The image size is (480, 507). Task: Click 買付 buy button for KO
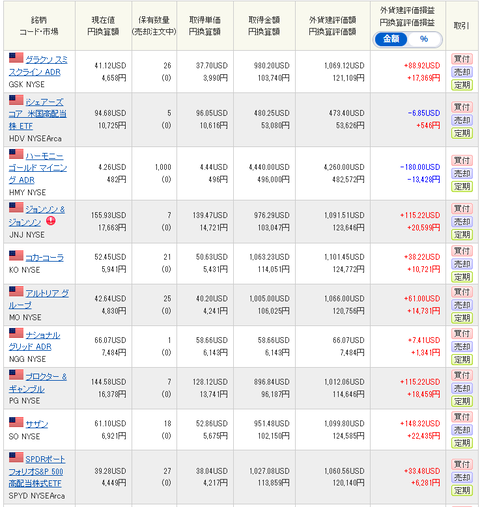[x=462, y=251]
